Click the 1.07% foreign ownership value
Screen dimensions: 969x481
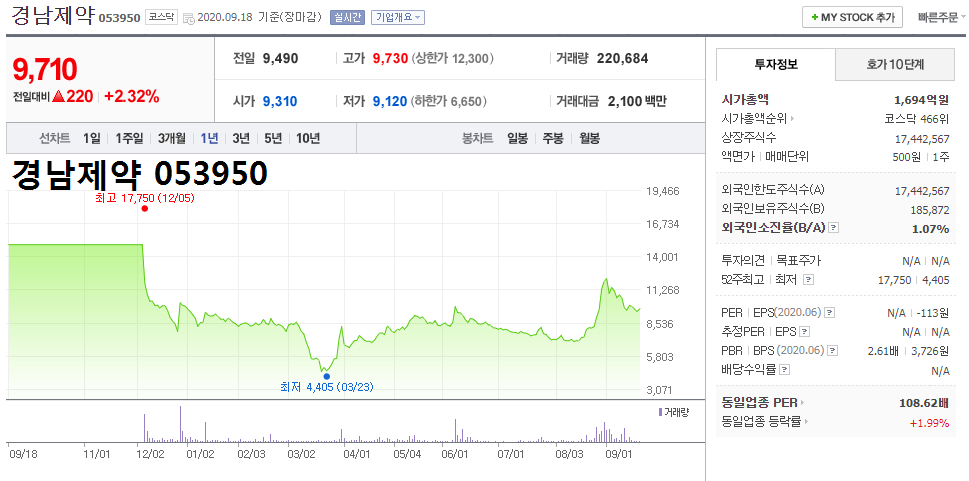point(931,229)
